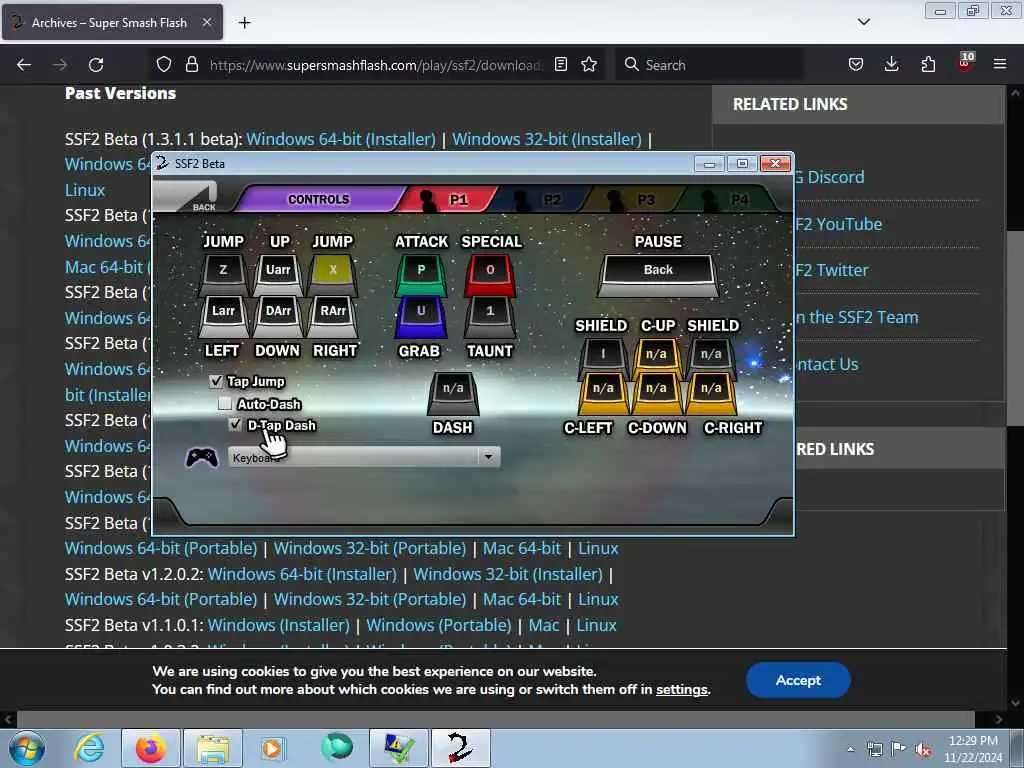Click the green P Attack key
The height and width of the screenshot is (768, 1024).
pyautogui.click(x=421, y=274)
